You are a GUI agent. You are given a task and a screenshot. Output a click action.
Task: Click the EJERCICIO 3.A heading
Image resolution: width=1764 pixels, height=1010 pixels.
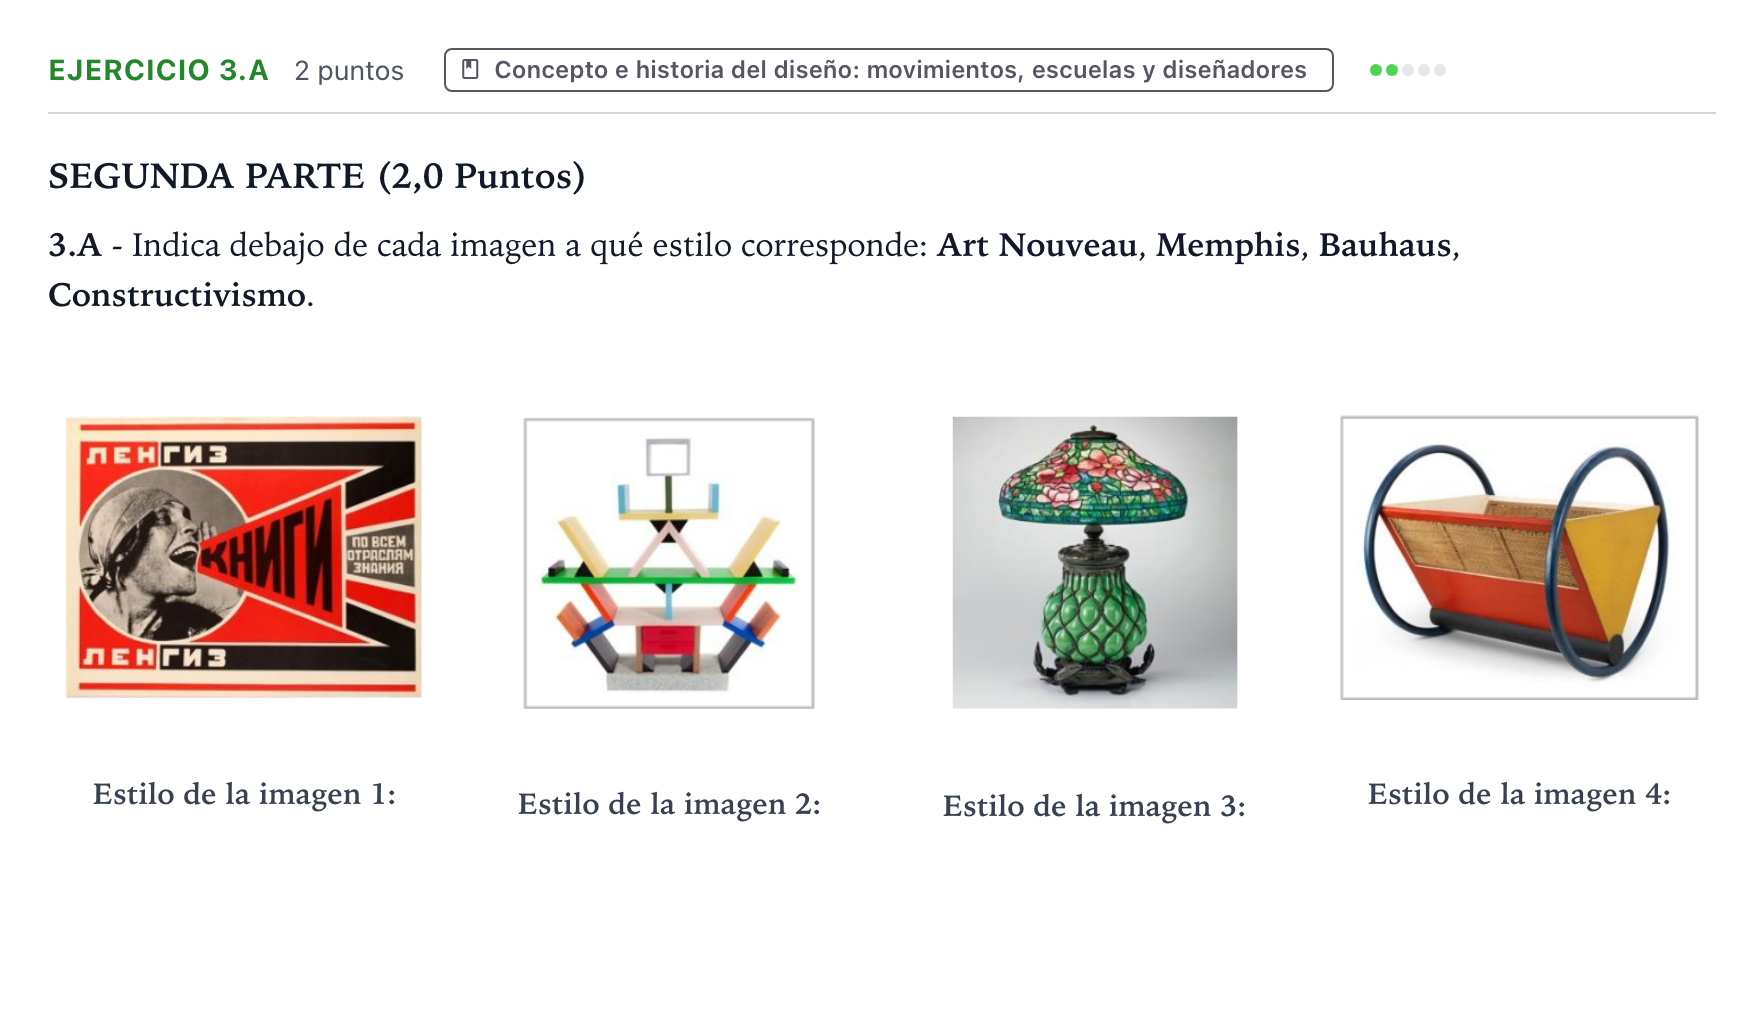coord(159,70)
